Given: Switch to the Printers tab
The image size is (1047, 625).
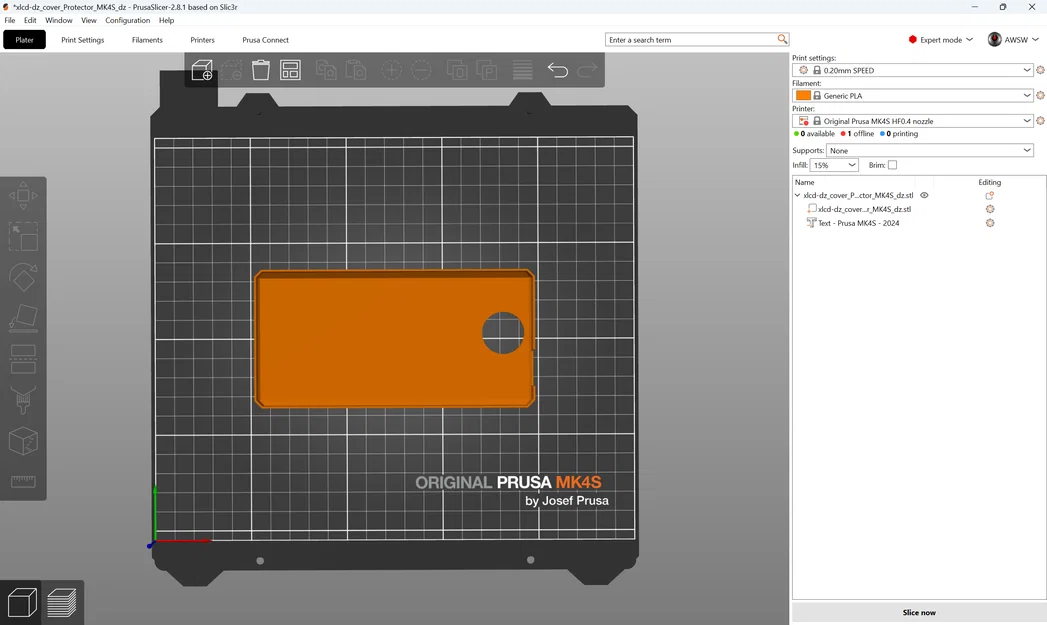Looking at the screenshot, I should tap(202, 39).
